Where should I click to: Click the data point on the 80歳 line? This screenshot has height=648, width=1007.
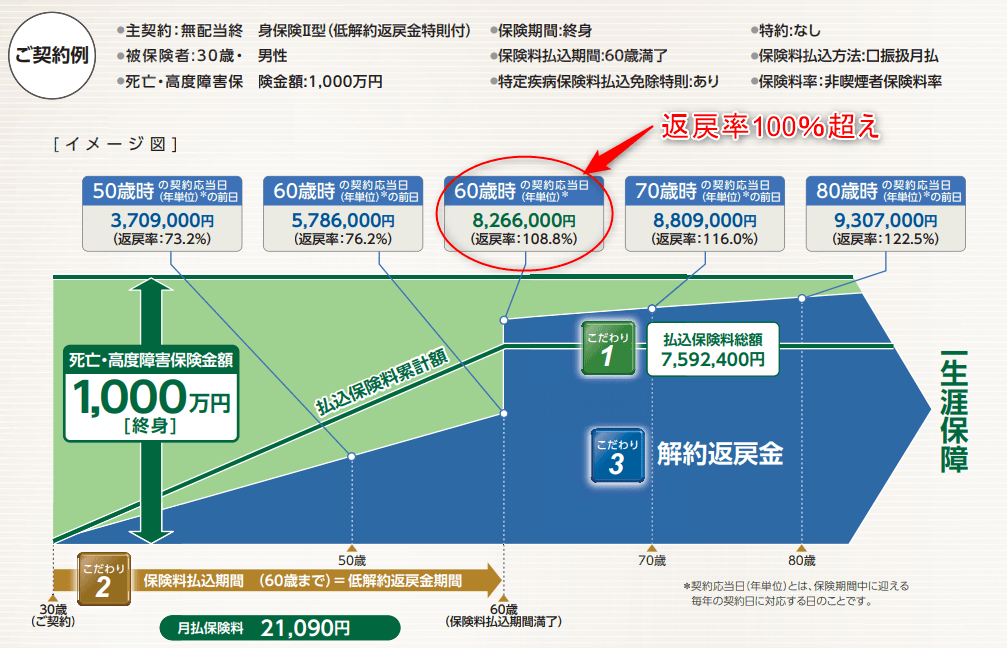(x=801, y=298)
